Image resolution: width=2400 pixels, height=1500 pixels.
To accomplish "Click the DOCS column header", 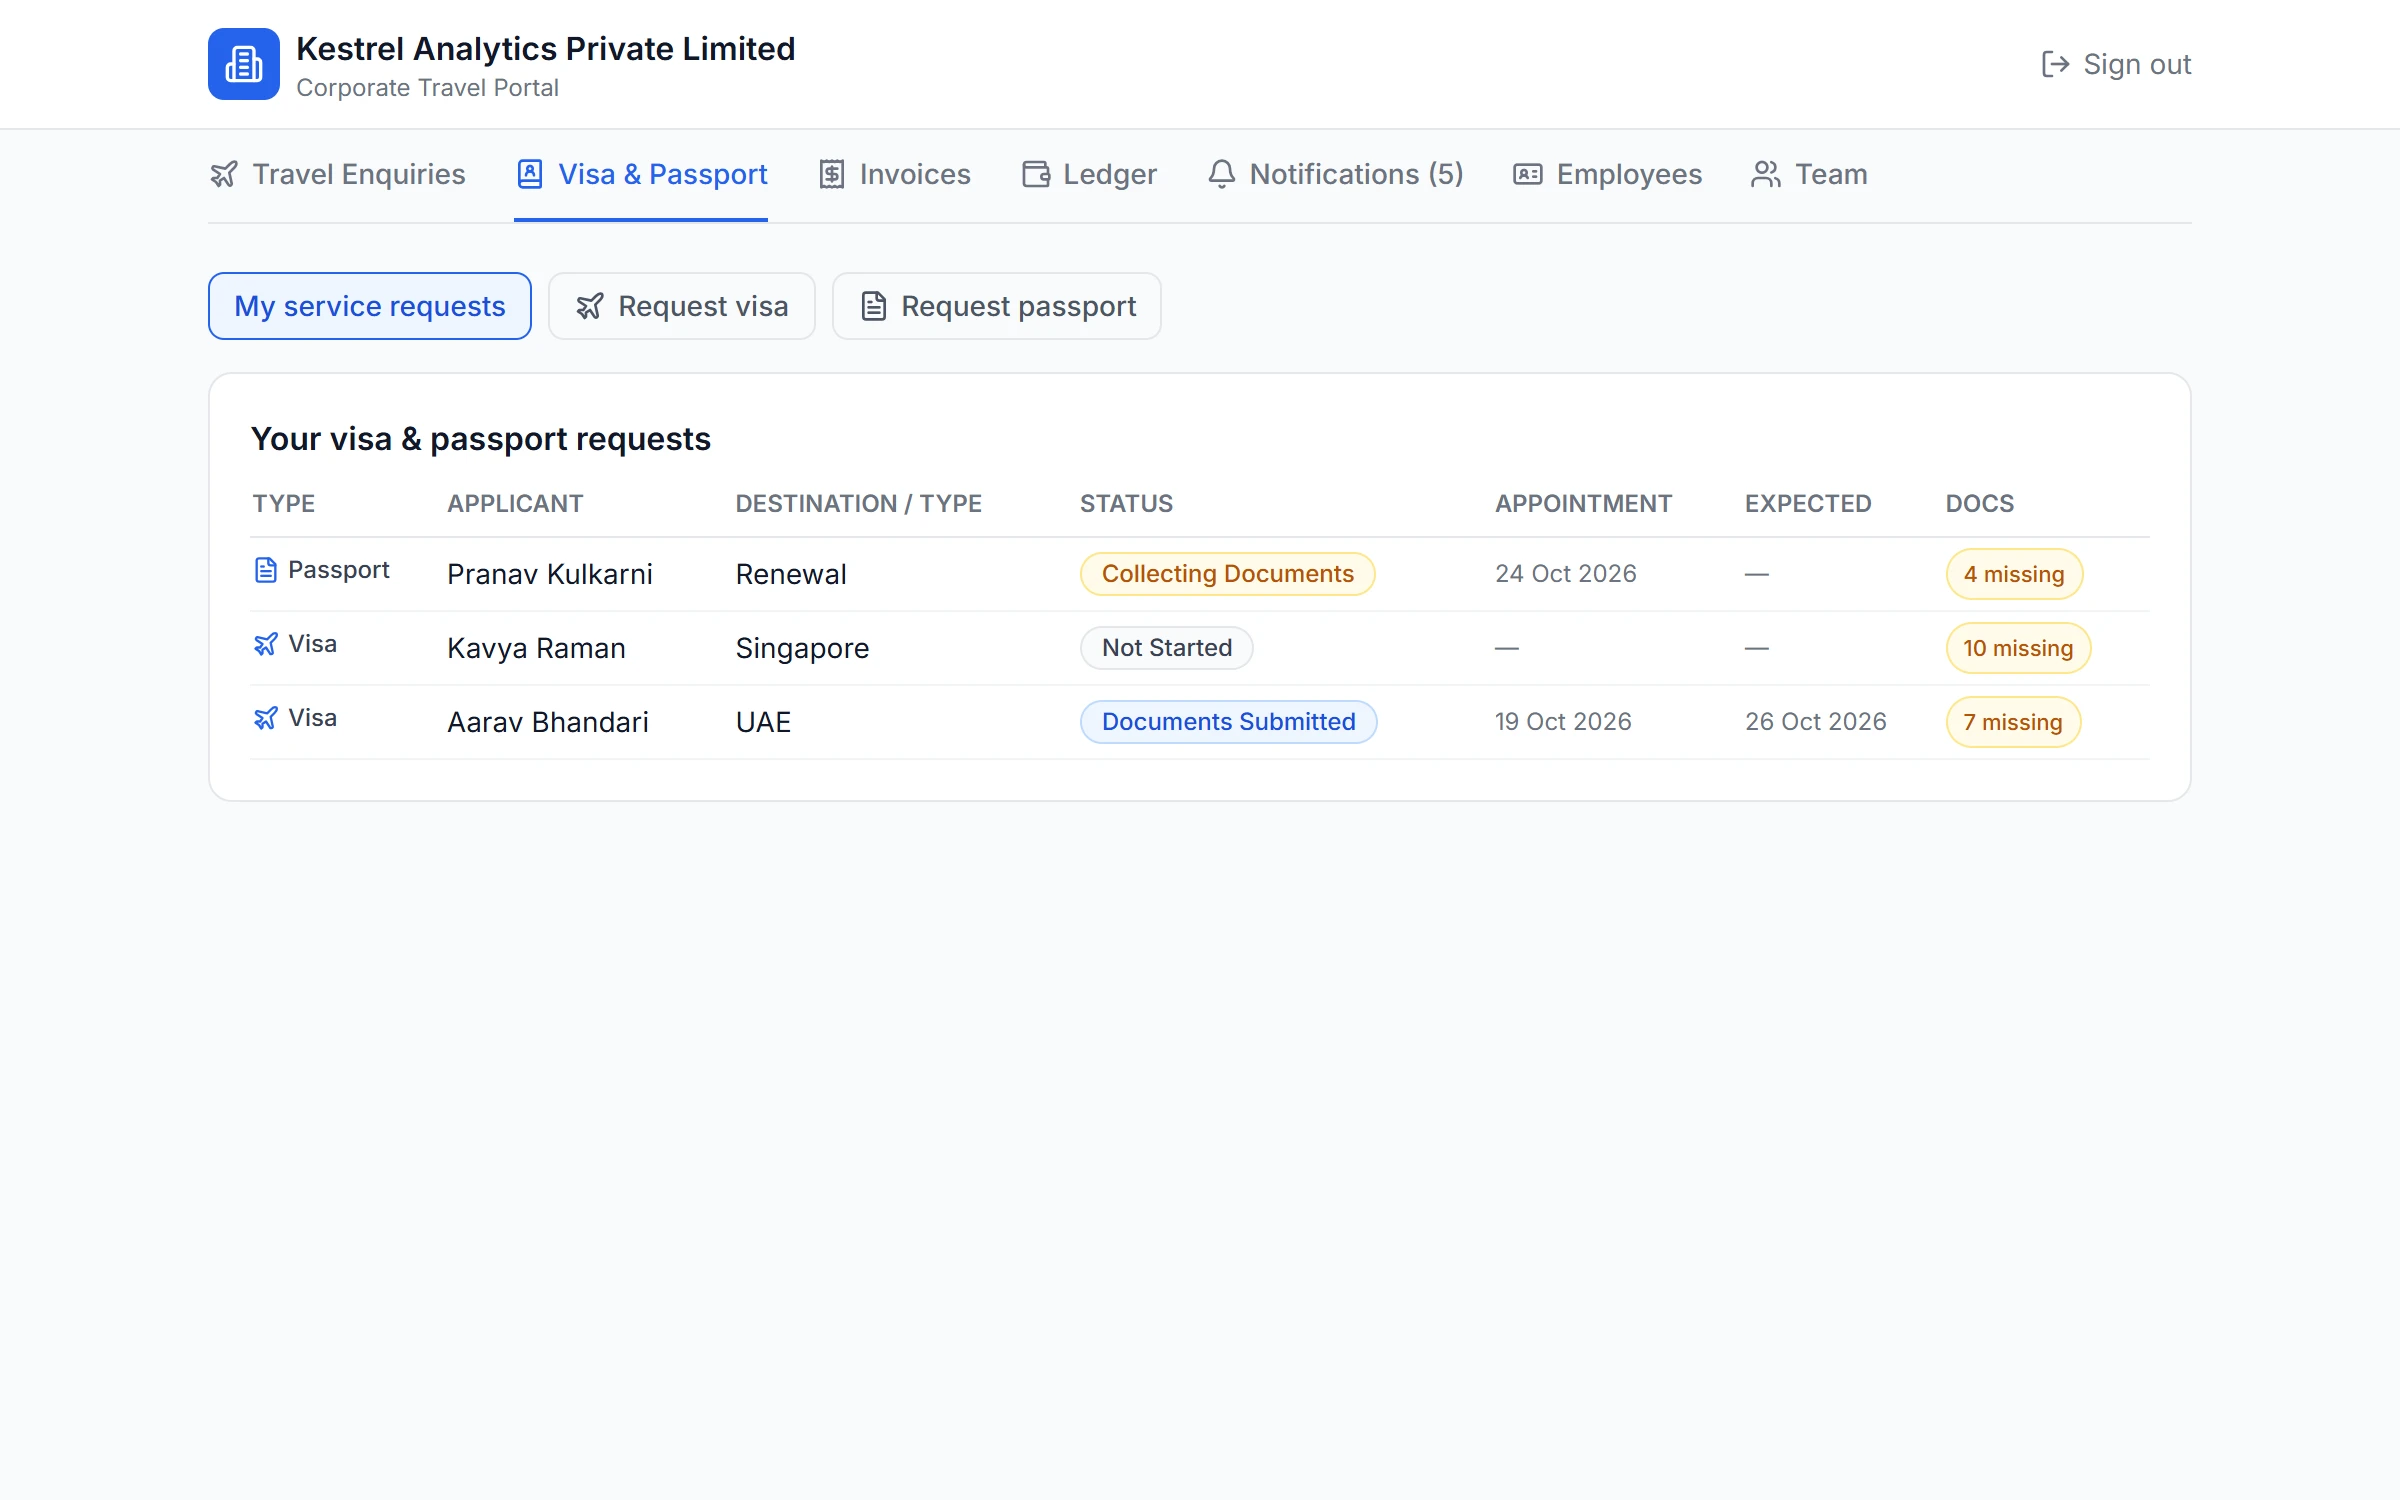I will click(x=1980, y=504).
